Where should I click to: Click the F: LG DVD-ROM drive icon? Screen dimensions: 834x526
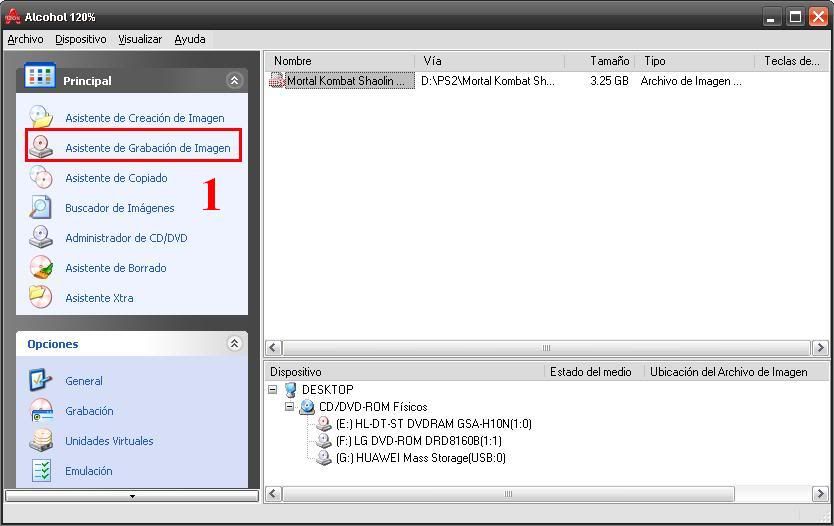(324, 441)
